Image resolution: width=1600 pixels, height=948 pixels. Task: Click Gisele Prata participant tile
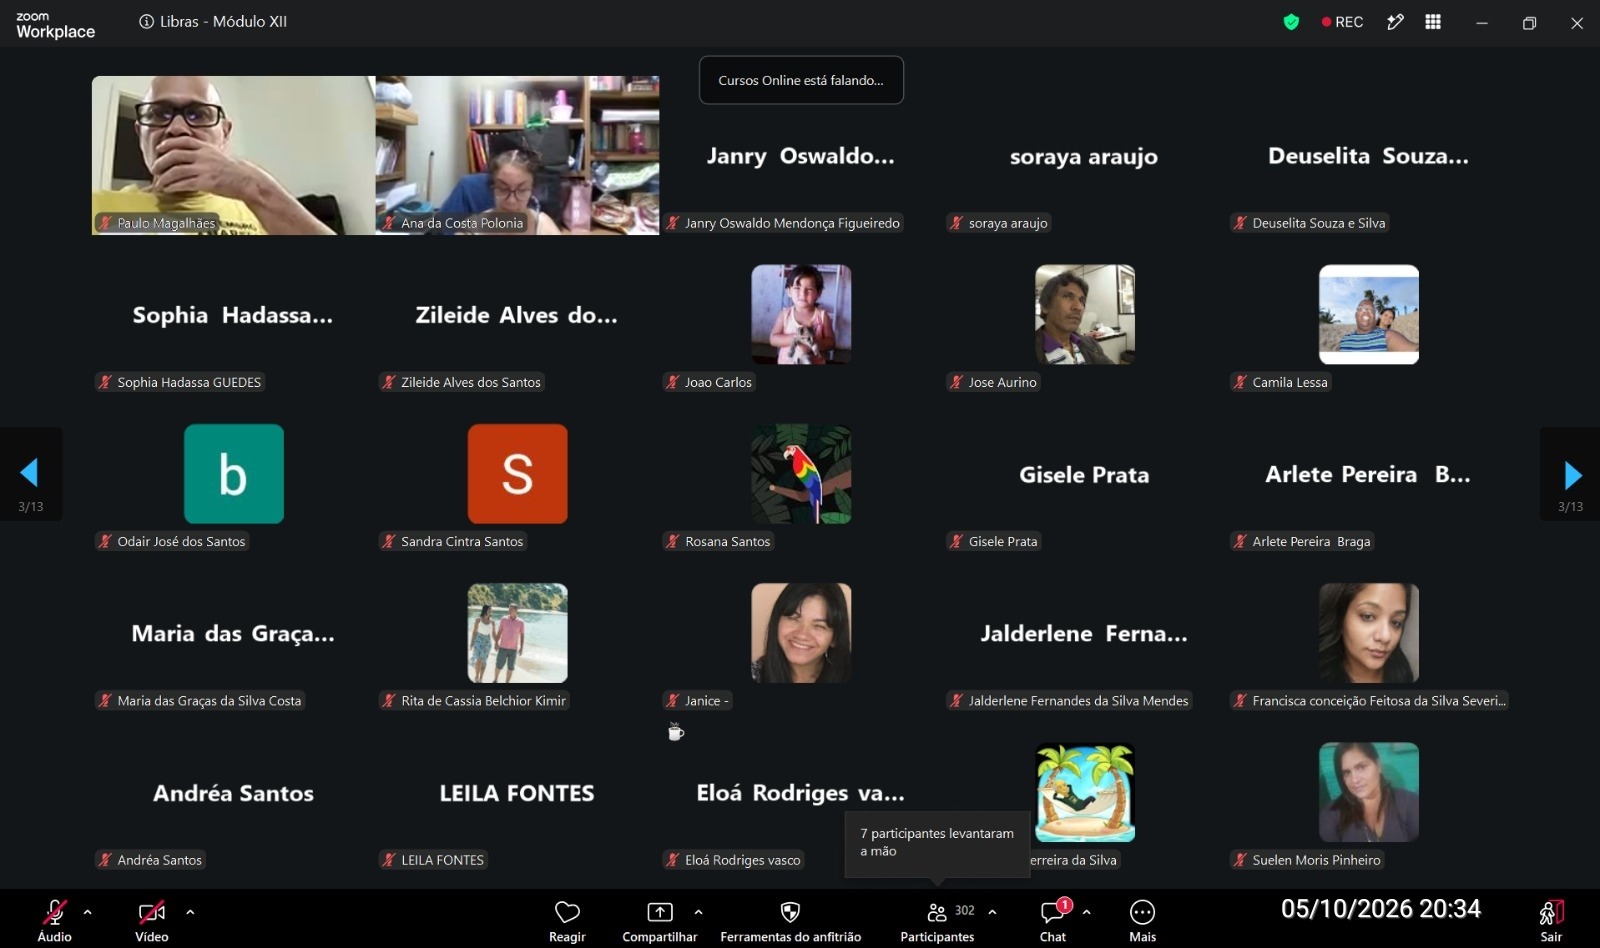(1085, 474)
